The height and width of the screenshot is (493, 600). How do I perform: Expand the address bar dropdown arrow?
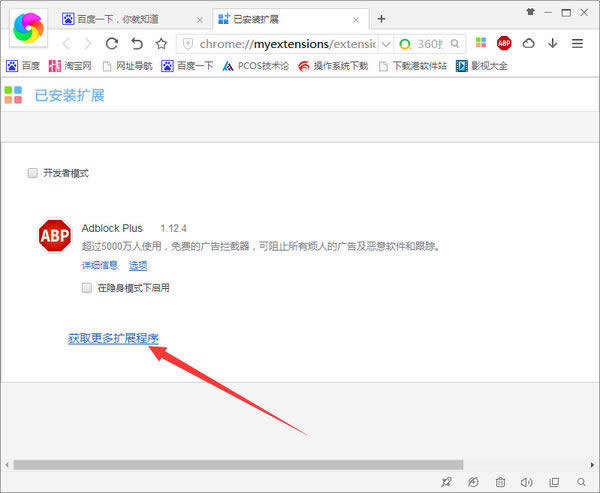click(x=386, y=44)
